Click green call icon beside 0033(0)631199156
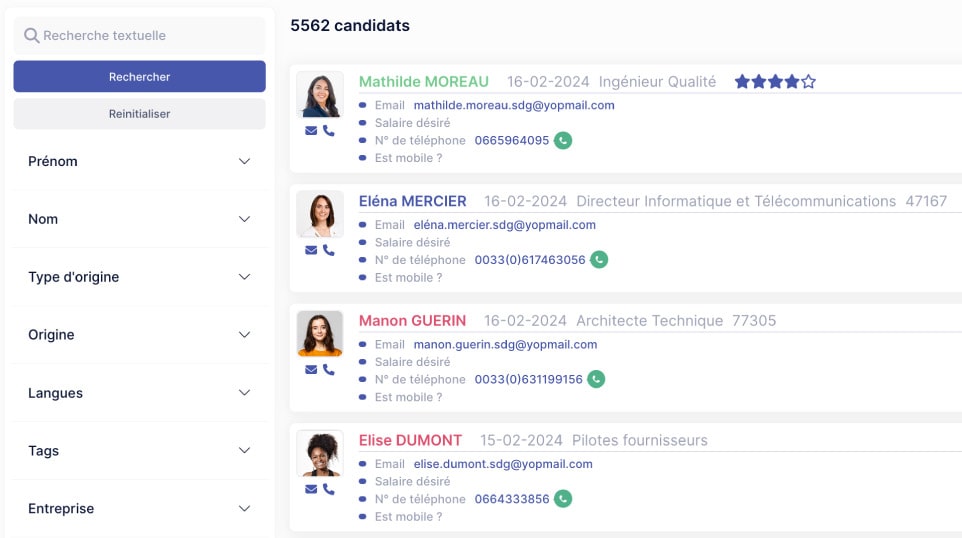This screenshot has height=538, width=962. [596, 380]
